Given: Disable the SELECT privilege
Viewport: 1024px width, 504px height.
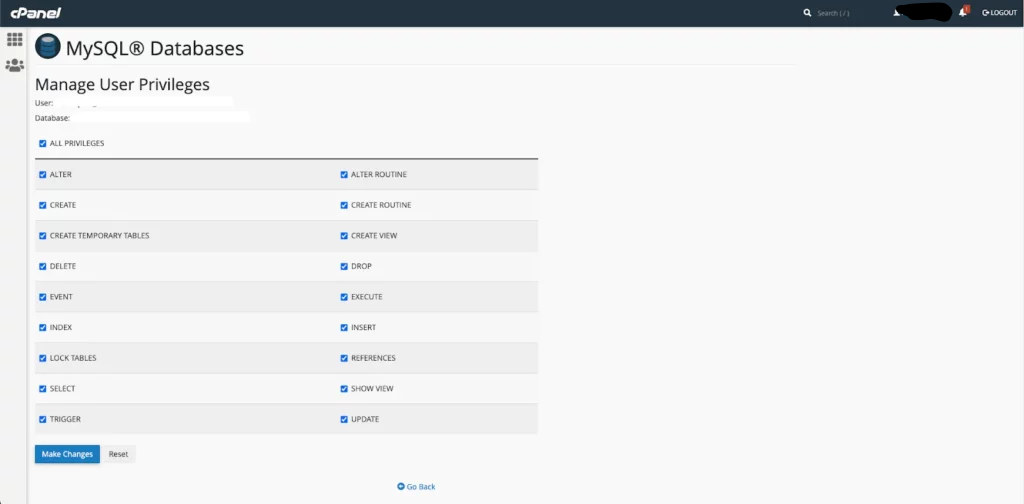Looking at the screenshot, I should pos(42,388).
